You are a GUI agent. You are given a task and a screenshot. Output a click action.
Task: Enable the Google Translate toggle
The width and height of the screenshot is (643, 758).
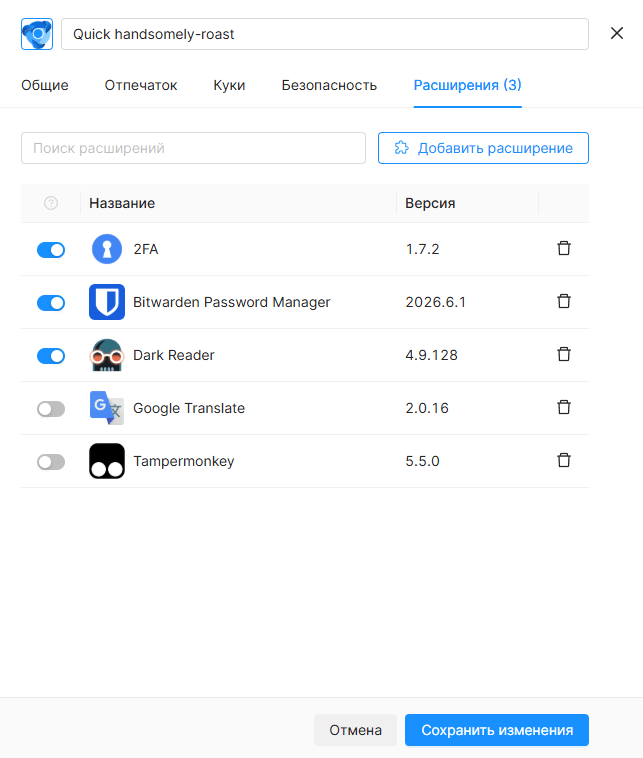pyautogui.click(x=51, y=409)
